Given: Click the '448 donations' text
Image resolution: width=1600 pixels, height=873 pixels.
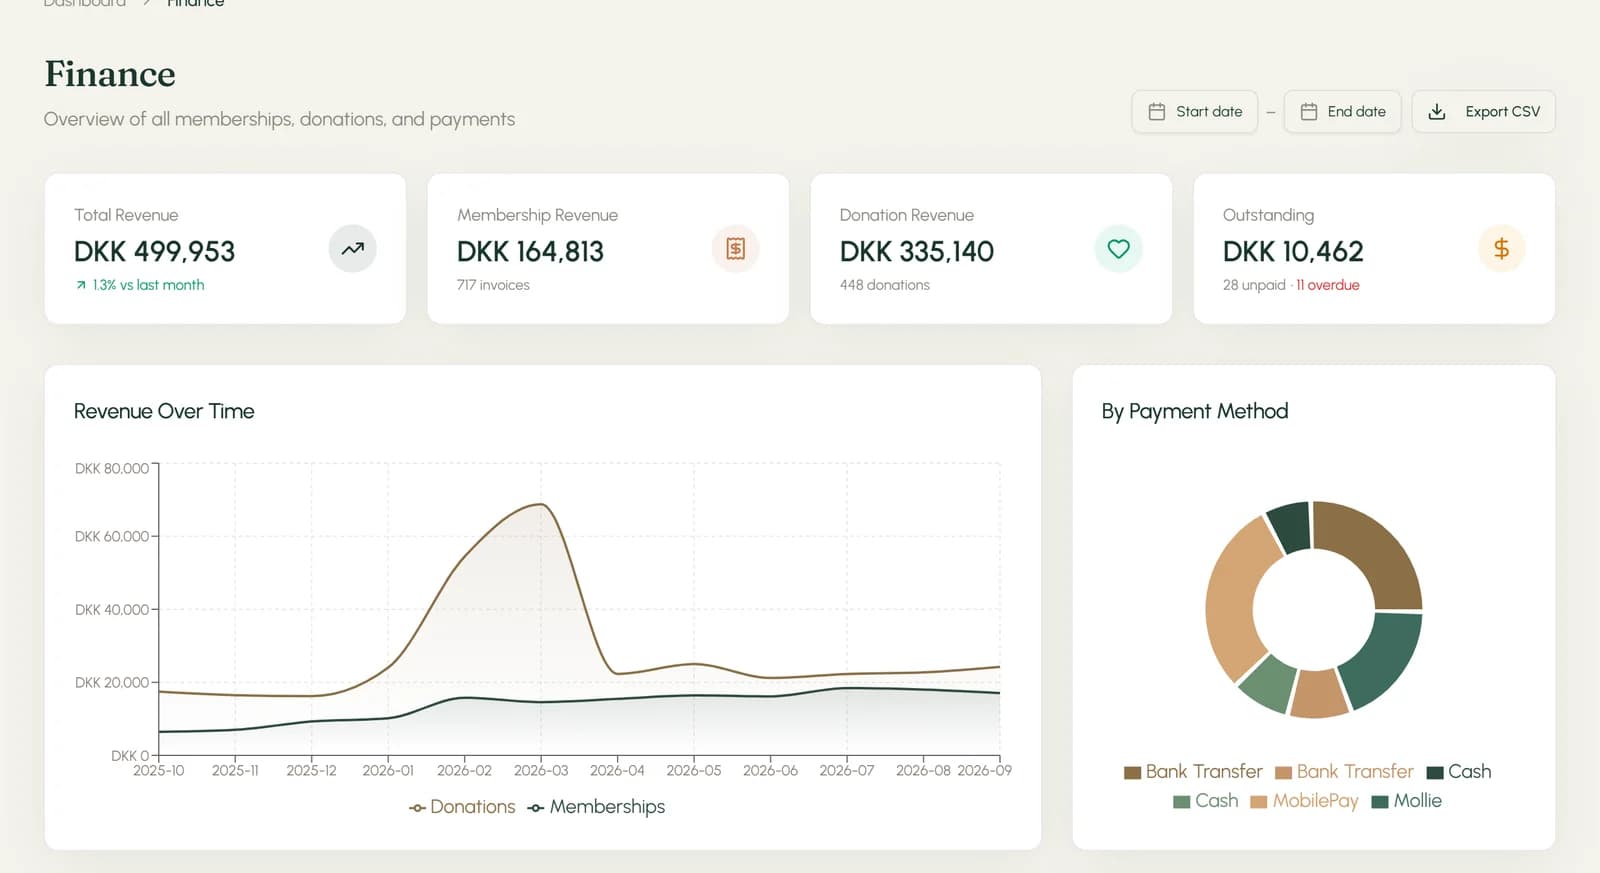Looking at the screenshot, I should pos(885,285).
